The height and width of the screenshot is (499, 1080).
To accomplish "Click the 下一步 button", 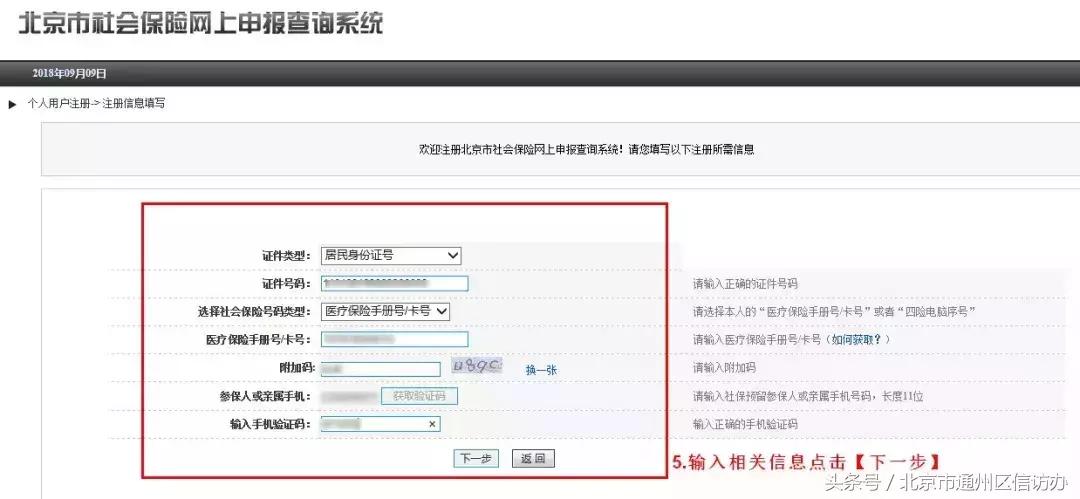I will coord(476,459).
